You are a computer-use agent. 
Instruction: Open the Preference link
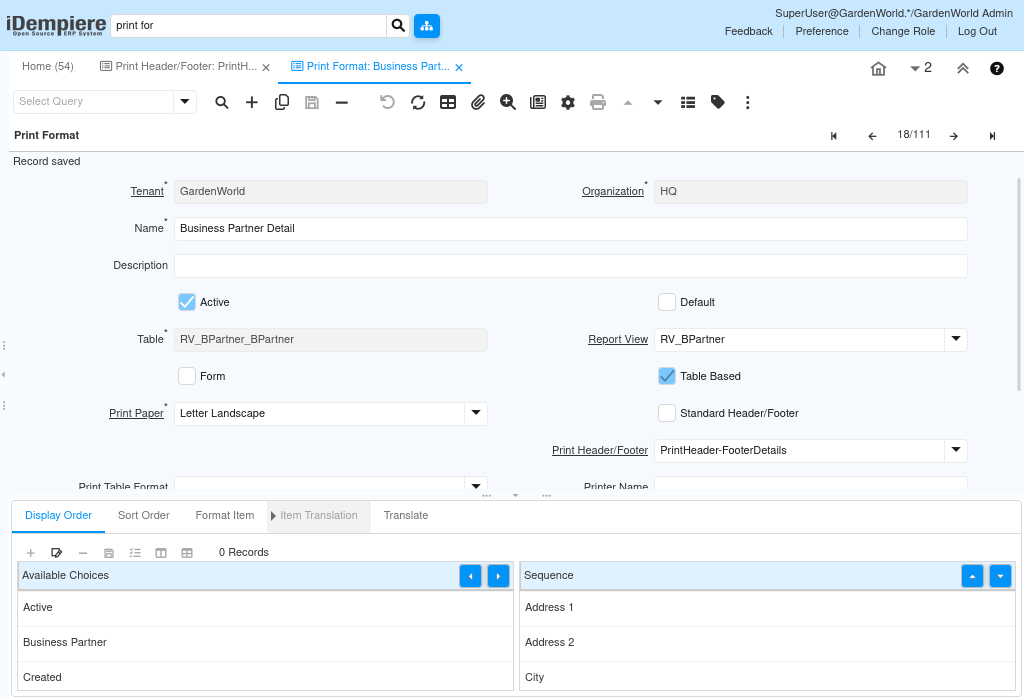(x=822, y=31)
